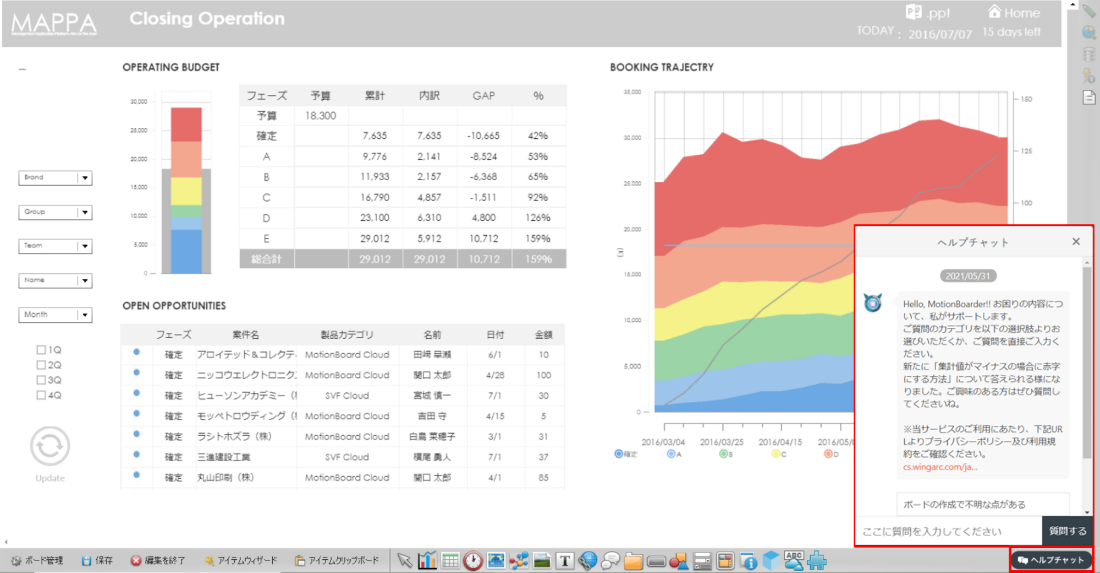Choose the text label 'T' tool
Viewport: 1100px width, 573px height.
[564, 561]
